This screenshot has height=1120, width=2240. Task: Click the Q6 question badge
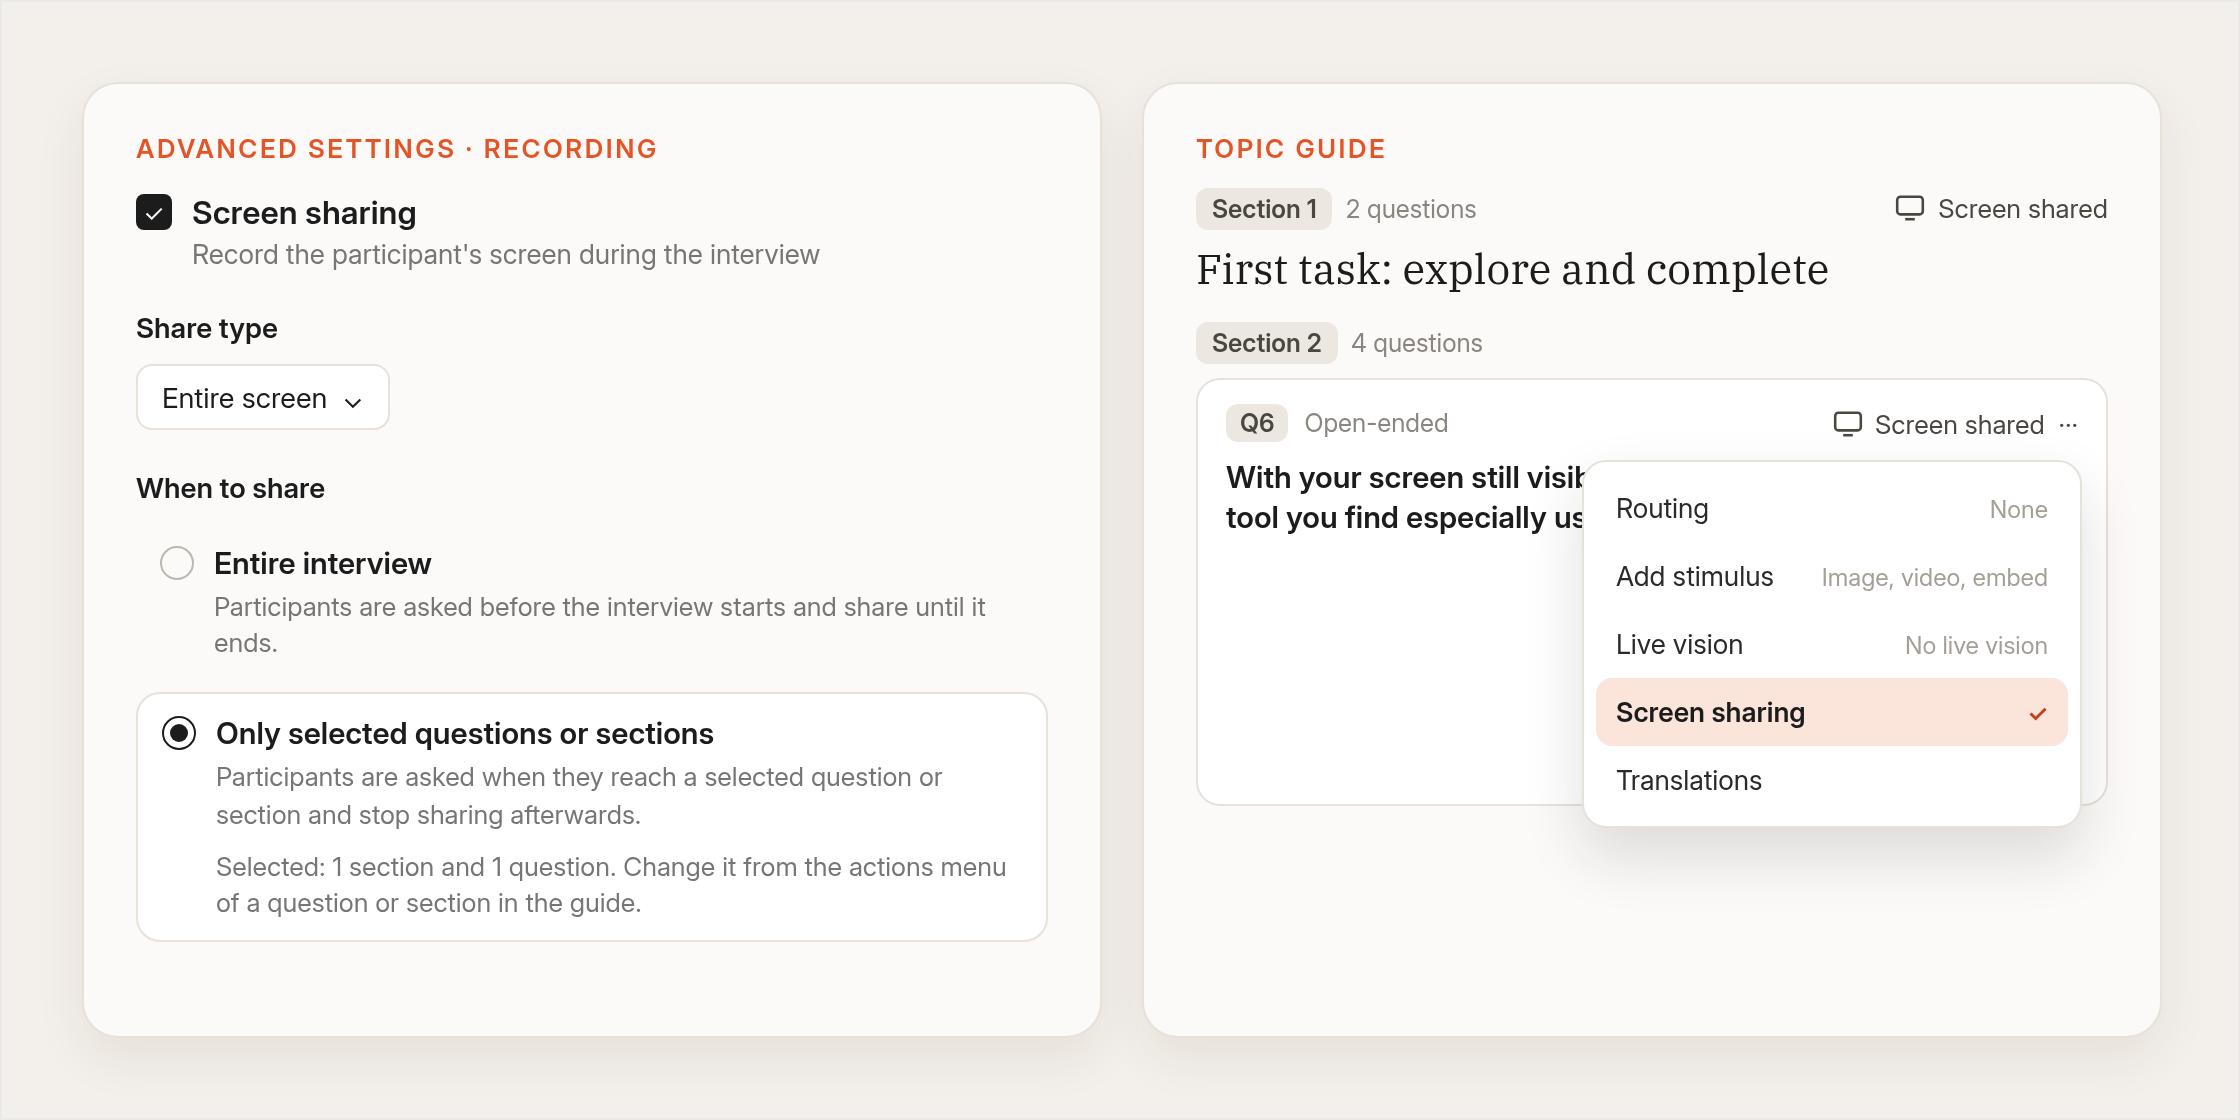pyautogui.click(x=1257, y=423)
